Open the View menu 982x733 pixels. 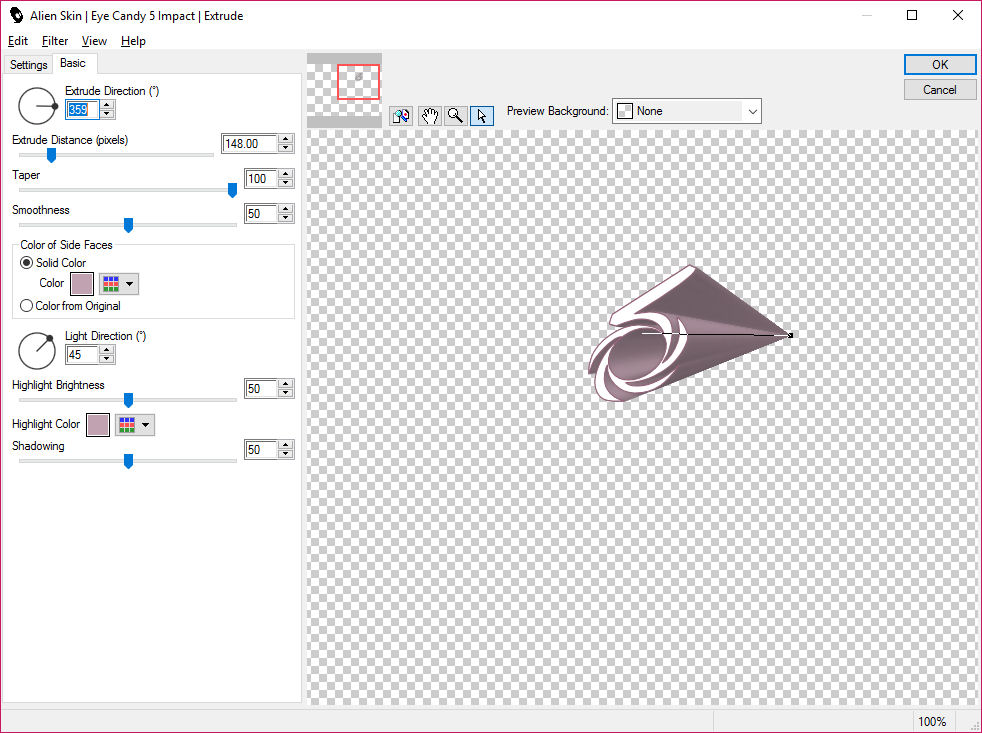pos(94,41)
